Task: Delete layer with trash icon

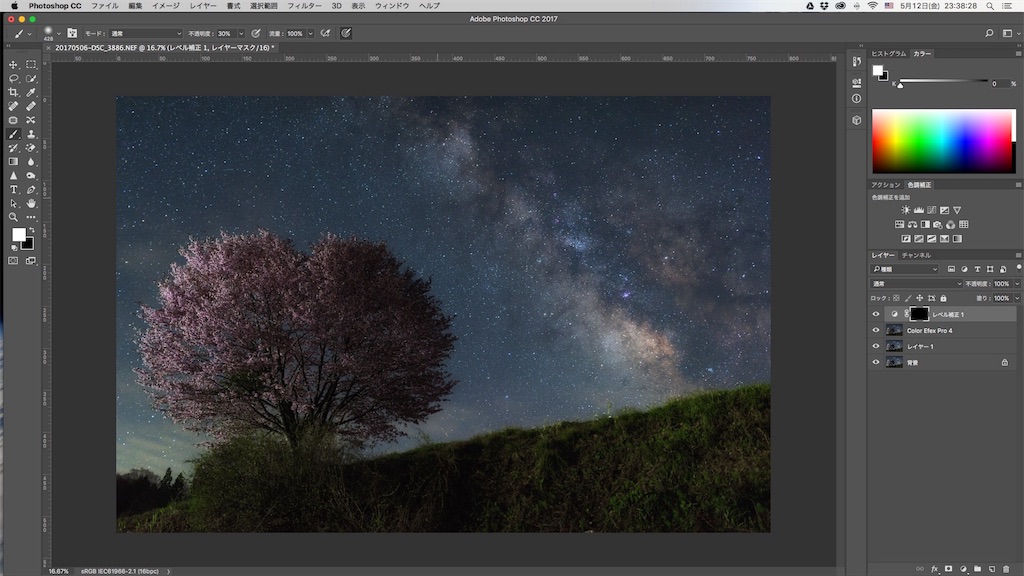Action: point(1006,569)
